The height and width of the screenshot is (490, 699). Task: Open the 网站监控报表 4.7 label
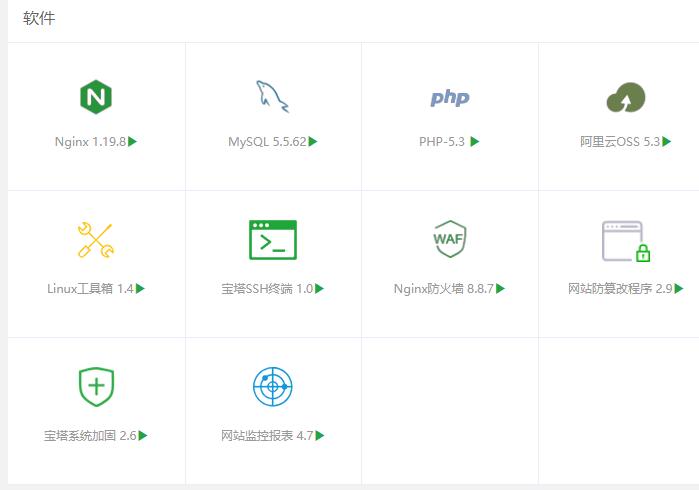point(267,436)
